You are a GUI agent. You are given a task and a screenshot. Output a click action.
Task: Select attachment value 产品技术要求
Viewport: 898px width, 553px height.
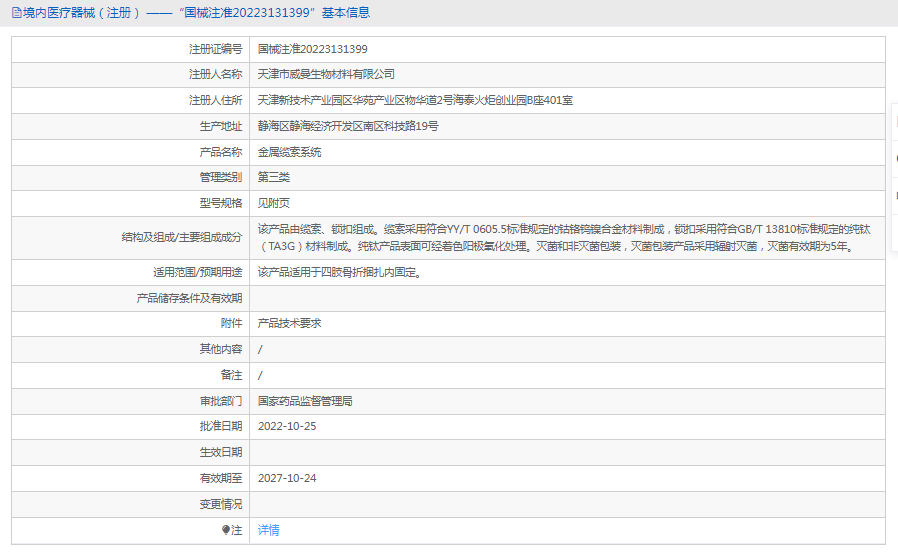pos(289,323)
